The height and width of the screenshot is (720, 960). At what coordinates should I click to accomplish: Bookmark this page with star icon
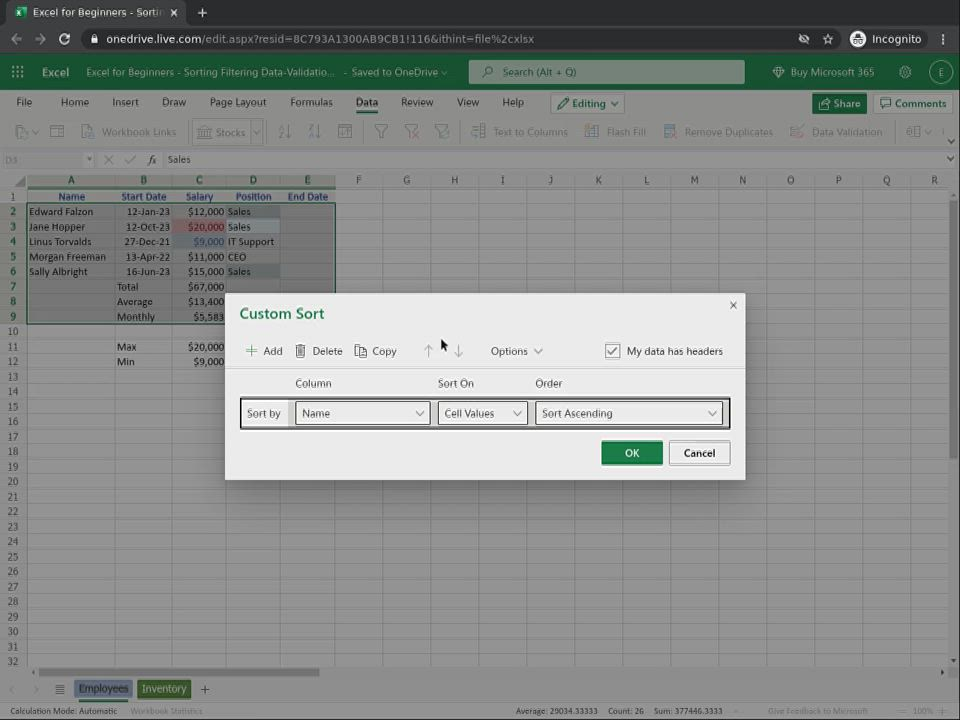click(828, 39)
